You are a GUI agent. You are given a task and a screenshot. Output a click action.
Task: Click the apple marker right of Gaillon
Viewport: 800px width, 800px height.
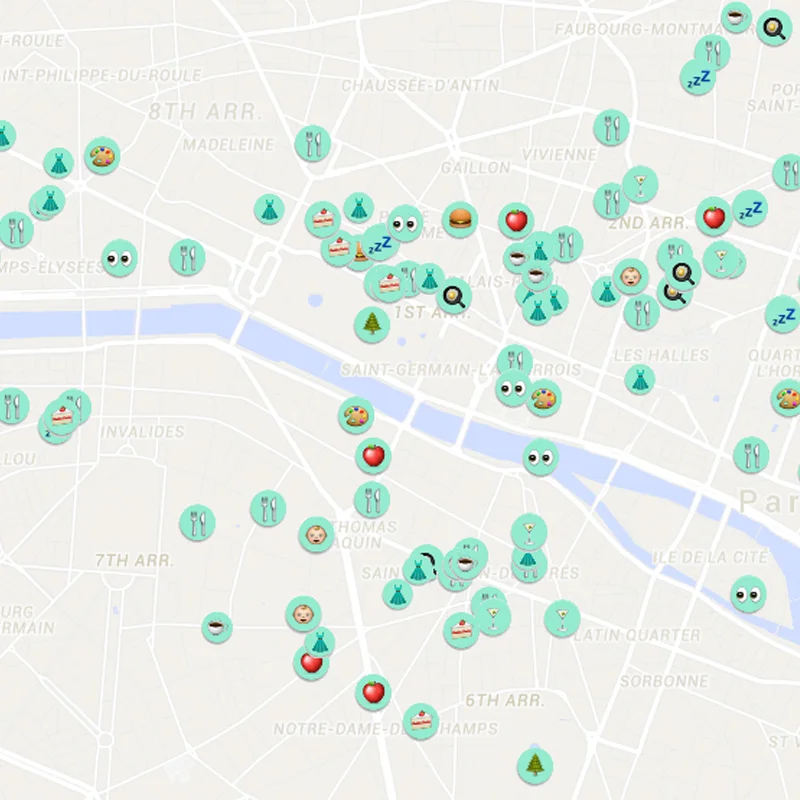516,220
